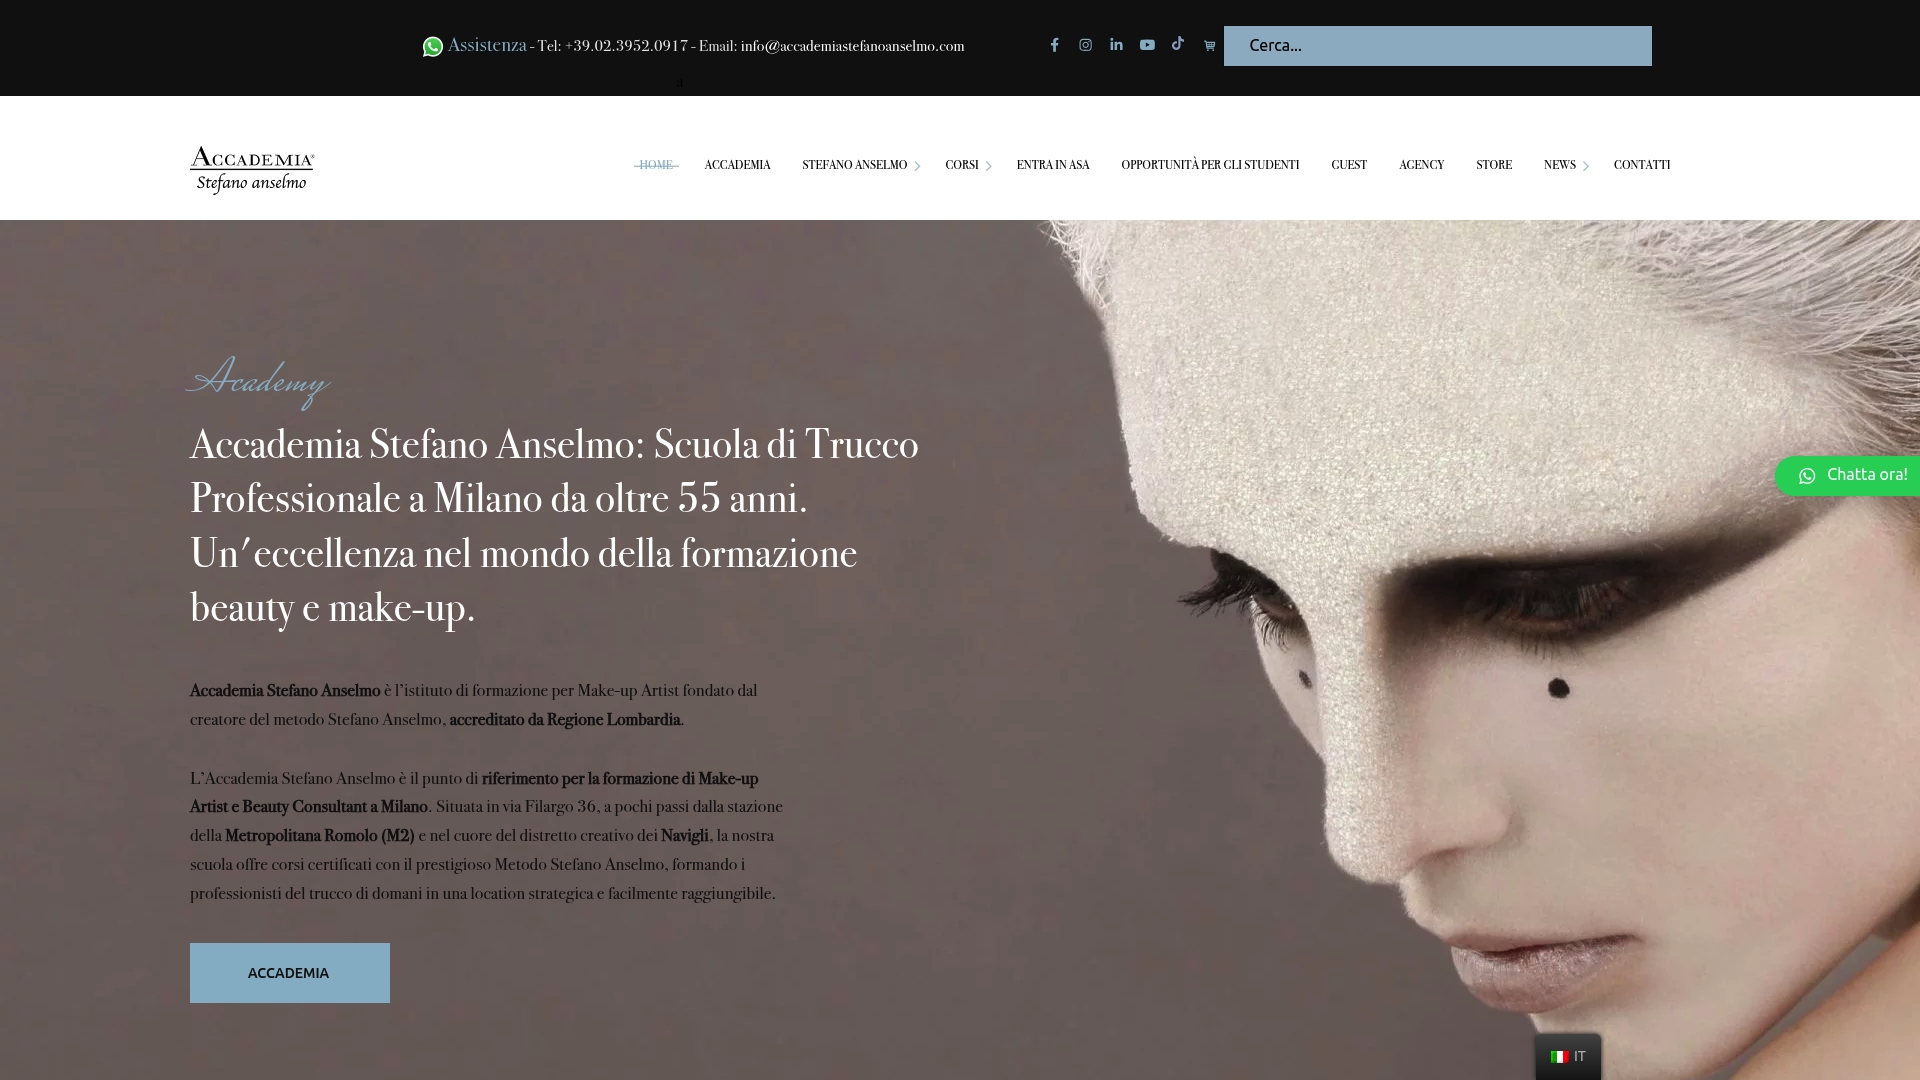Open the LinkedIn social icon
This screenshot has width=1920, height=1080.
pyautogui.click(x=1116, y=45)
